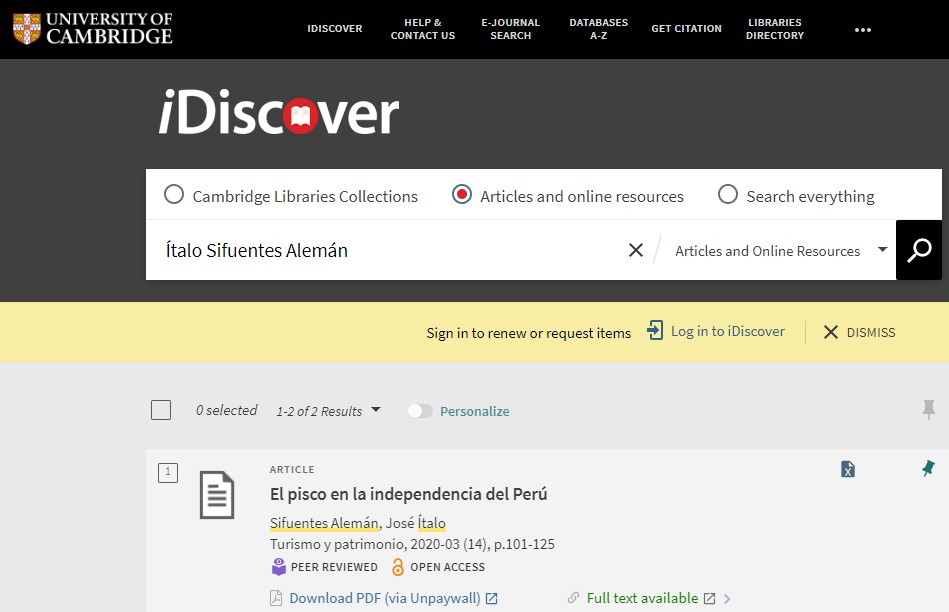Image resolution: width=949 pixels, height=612 pixels.
Task: Pin the El pisco article record
Action: click(x=928, y=468)
